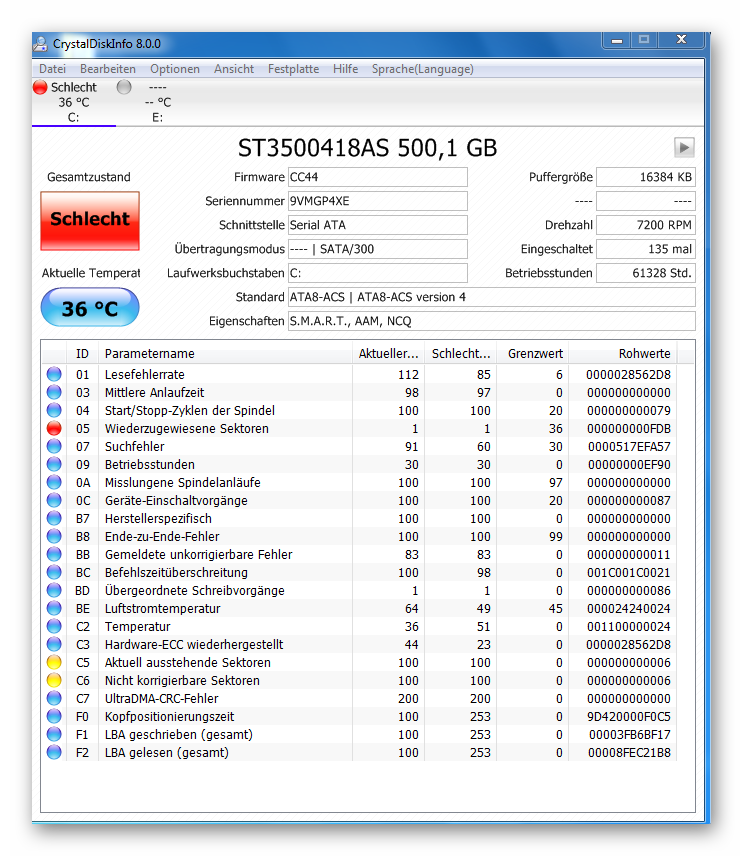Open the Festplatte menu

(x=293, y=69)
